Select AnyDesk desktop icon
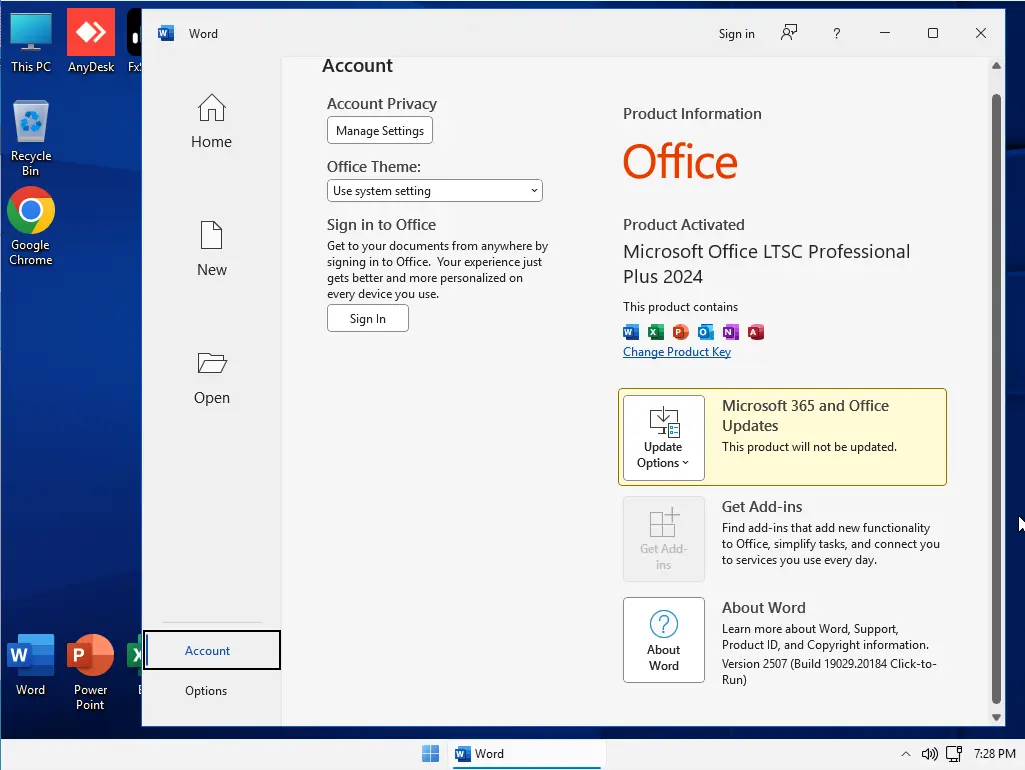Screen dimensions: 1025x770 91,41
